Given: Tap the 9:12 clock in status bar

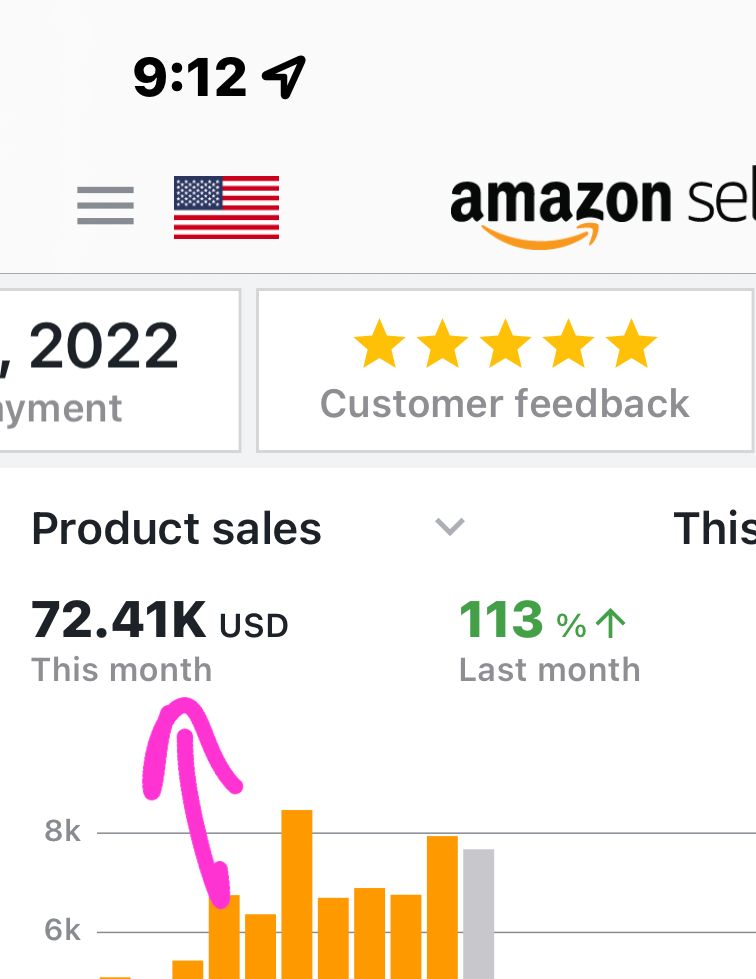Looking at the screenshot, I should (190, 77).
